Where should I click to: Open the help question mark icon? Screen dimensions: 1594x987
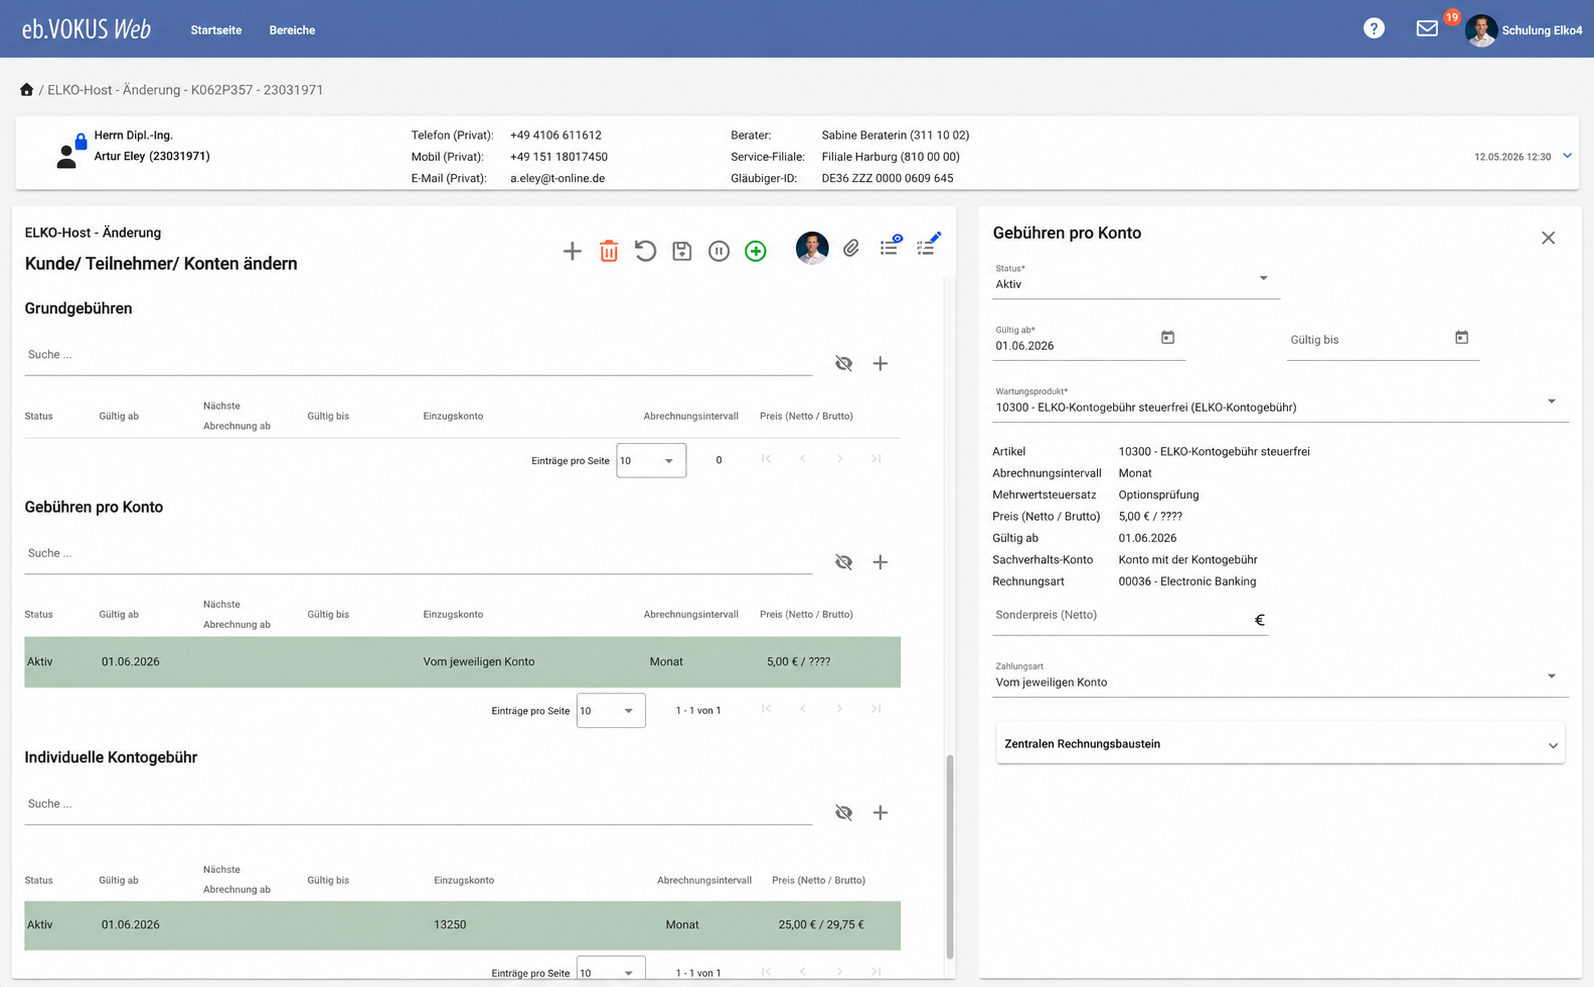point(1374,29)
